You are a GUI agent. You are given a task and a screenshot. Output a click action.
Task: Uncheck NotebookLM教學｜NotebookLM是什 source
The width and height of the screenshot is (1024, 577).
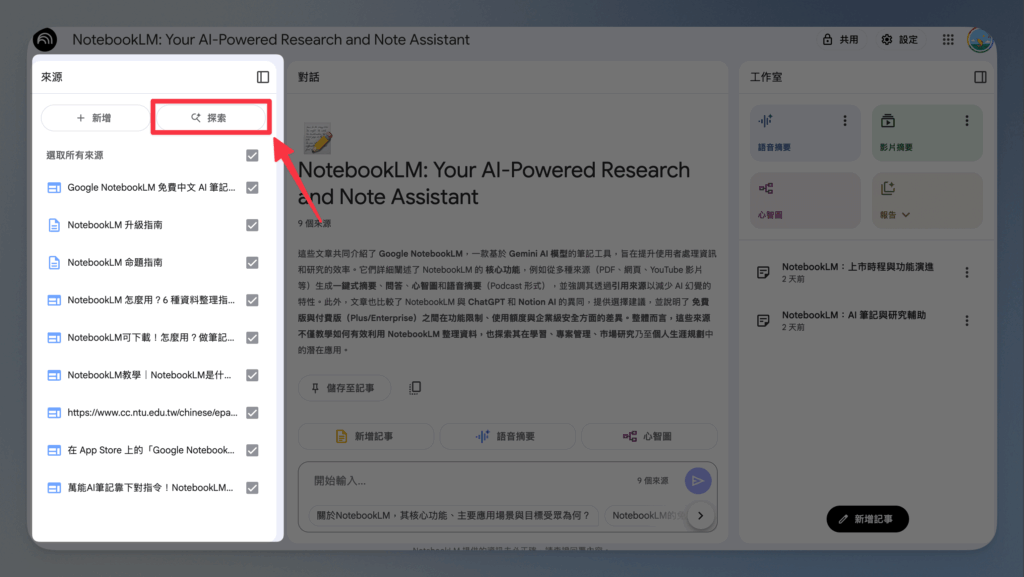[252, 375]
